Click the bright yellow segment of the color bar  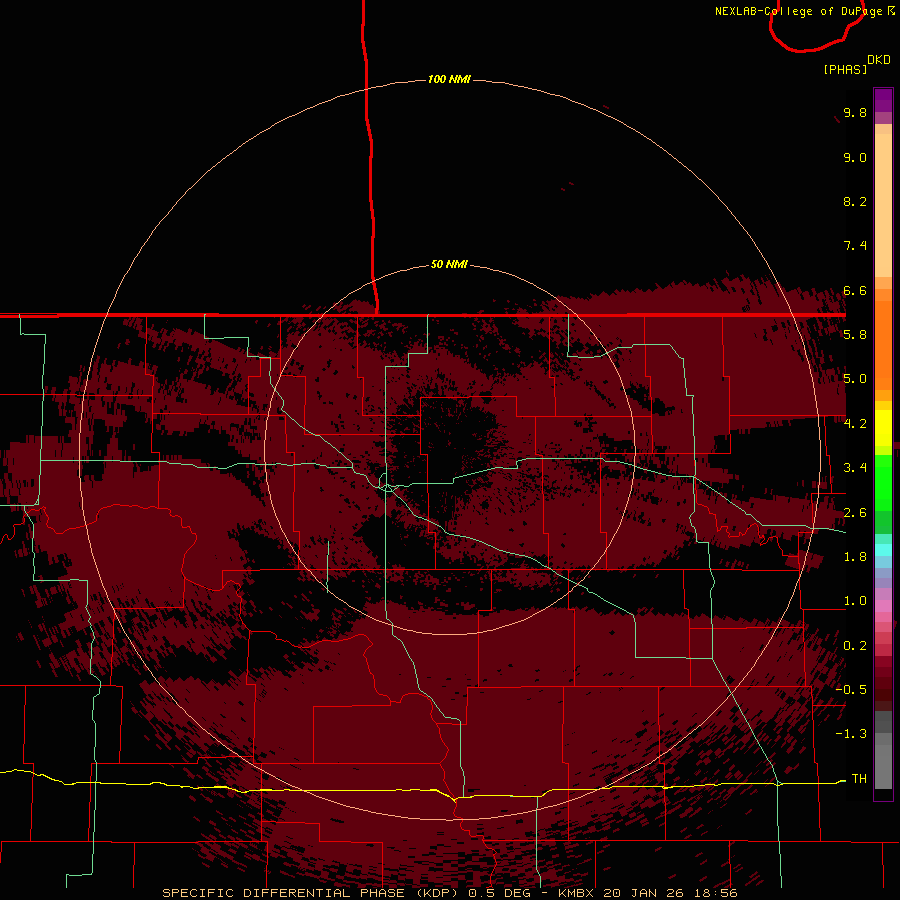coord(883,428)
